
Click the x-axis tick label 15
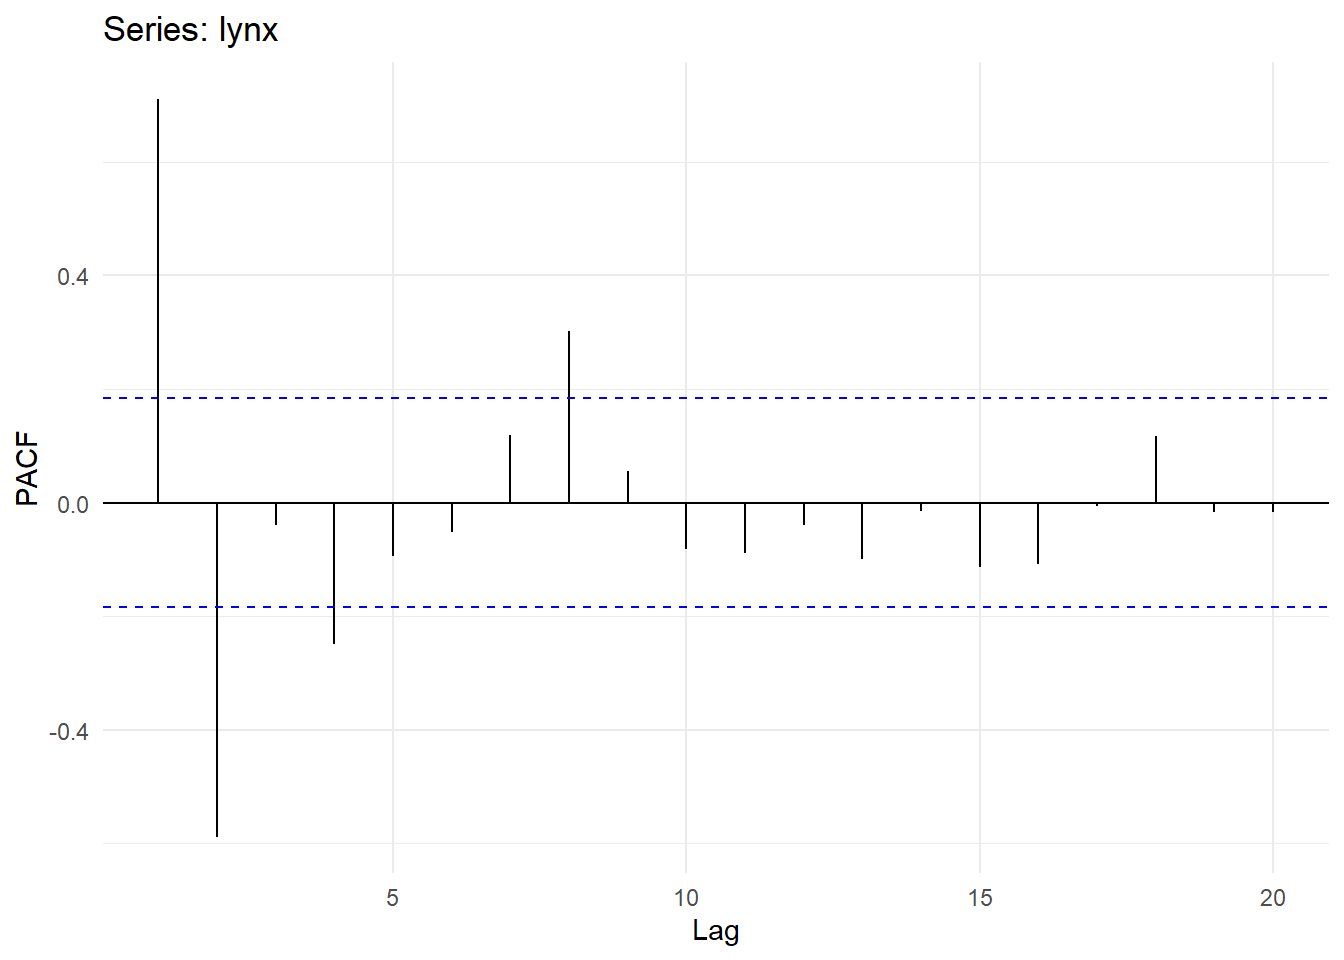coord(980,898)
